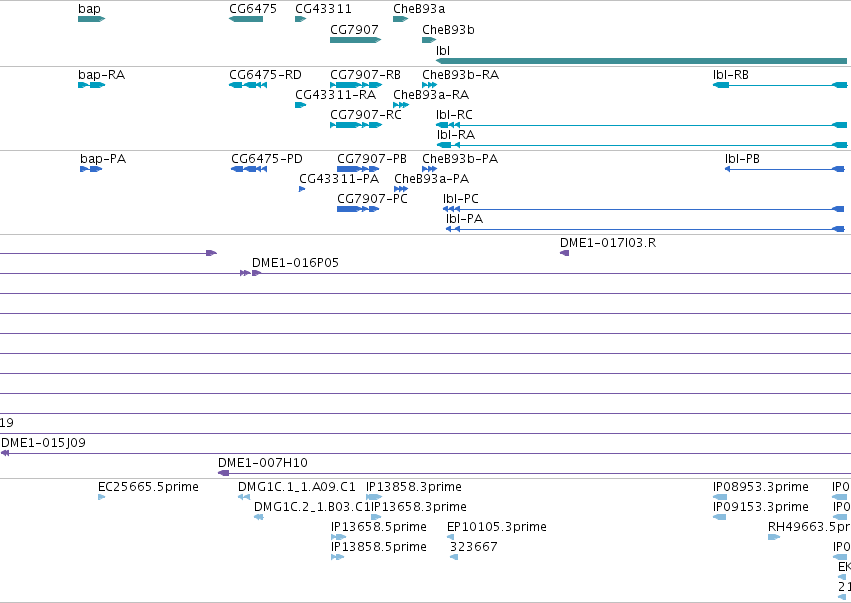Image resolution: width=851 pixels, height=603 pixels.
Task: Select the IP13658.3prime EST glyph
Action: 376,517
